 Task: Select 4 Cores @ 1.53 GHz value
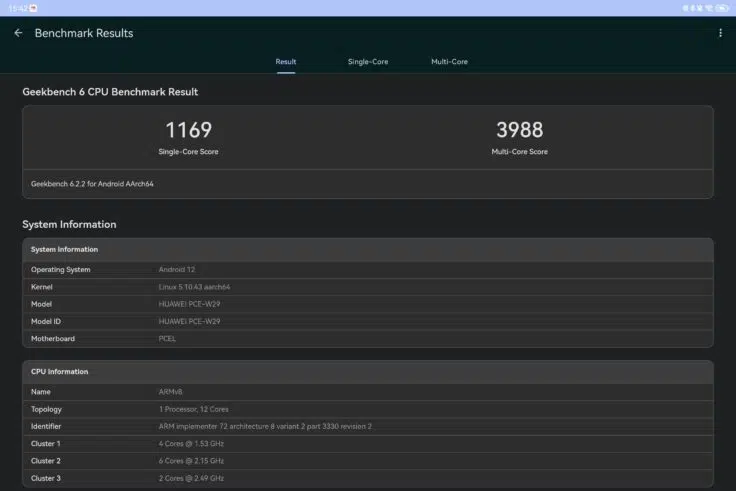click(191, 444)
